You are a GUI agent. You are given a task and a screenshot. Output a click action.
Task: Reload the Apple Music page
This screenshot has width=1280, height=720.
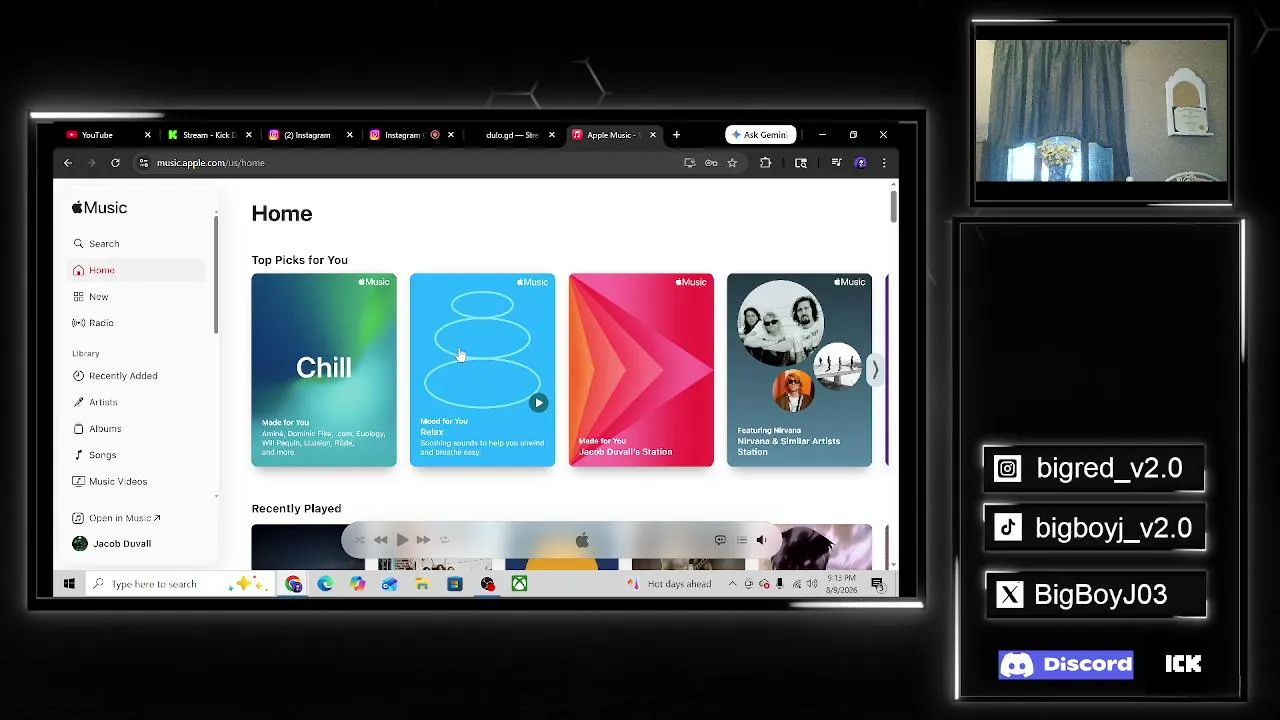(x=115, y=163)
